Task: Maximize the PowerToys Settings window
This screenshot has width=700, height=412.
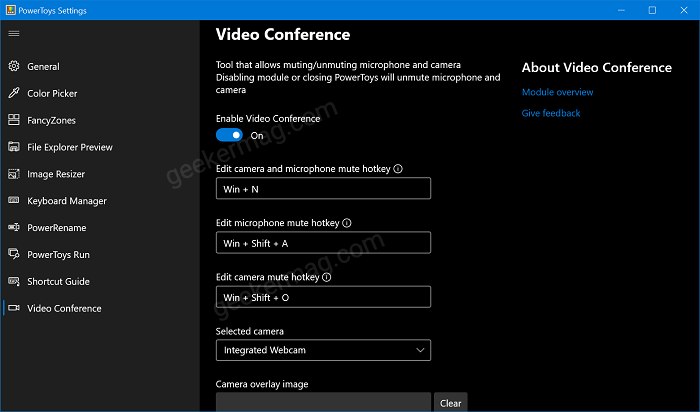Action: point(652,10)
